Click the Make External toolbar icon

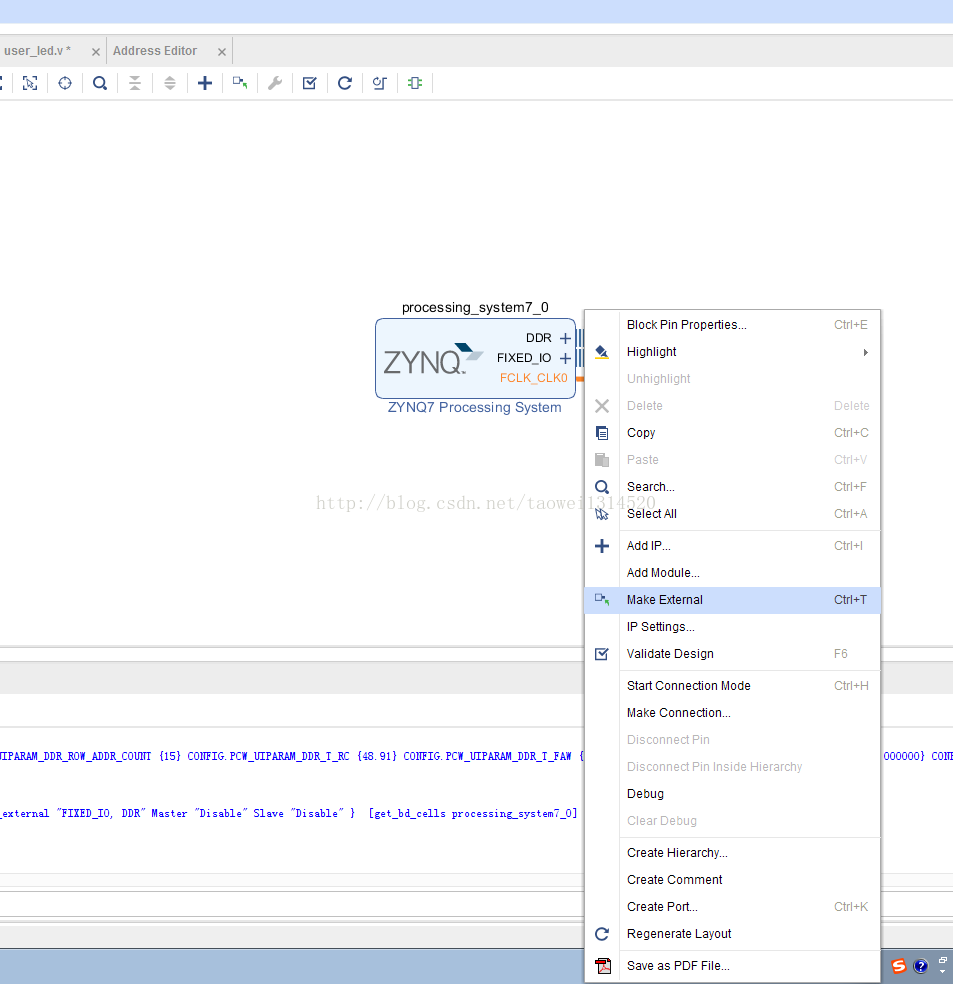tap(240, 83)
